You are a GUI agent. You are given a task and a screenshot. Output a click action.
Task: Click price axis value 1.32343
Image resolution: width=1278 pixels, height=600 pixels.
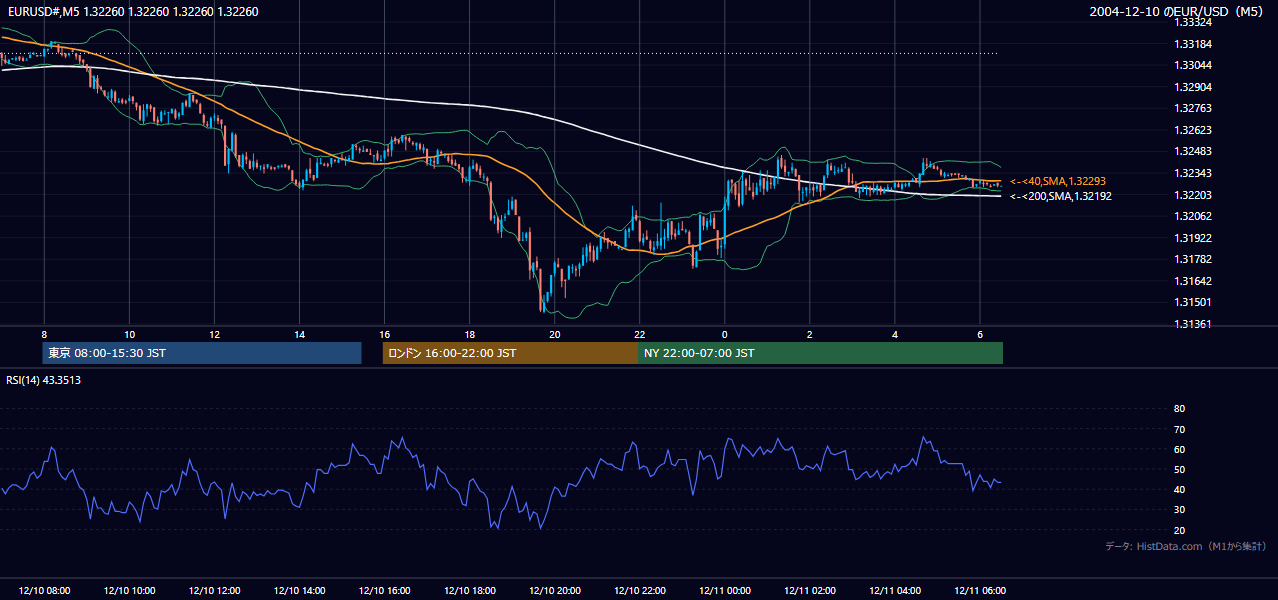pos(1195,174)
